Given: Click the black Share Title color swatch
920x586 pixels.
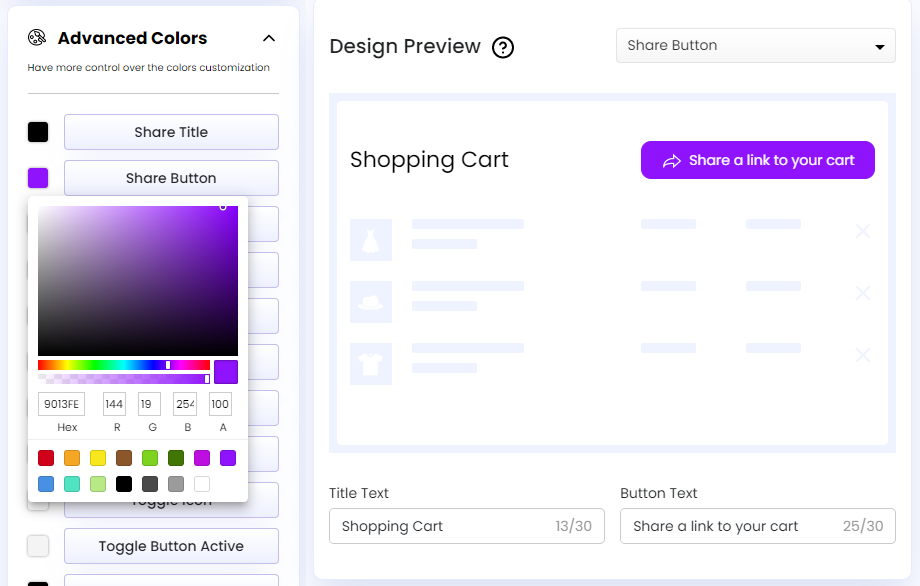Looking at the screenshot, I should tap(38, 132).
